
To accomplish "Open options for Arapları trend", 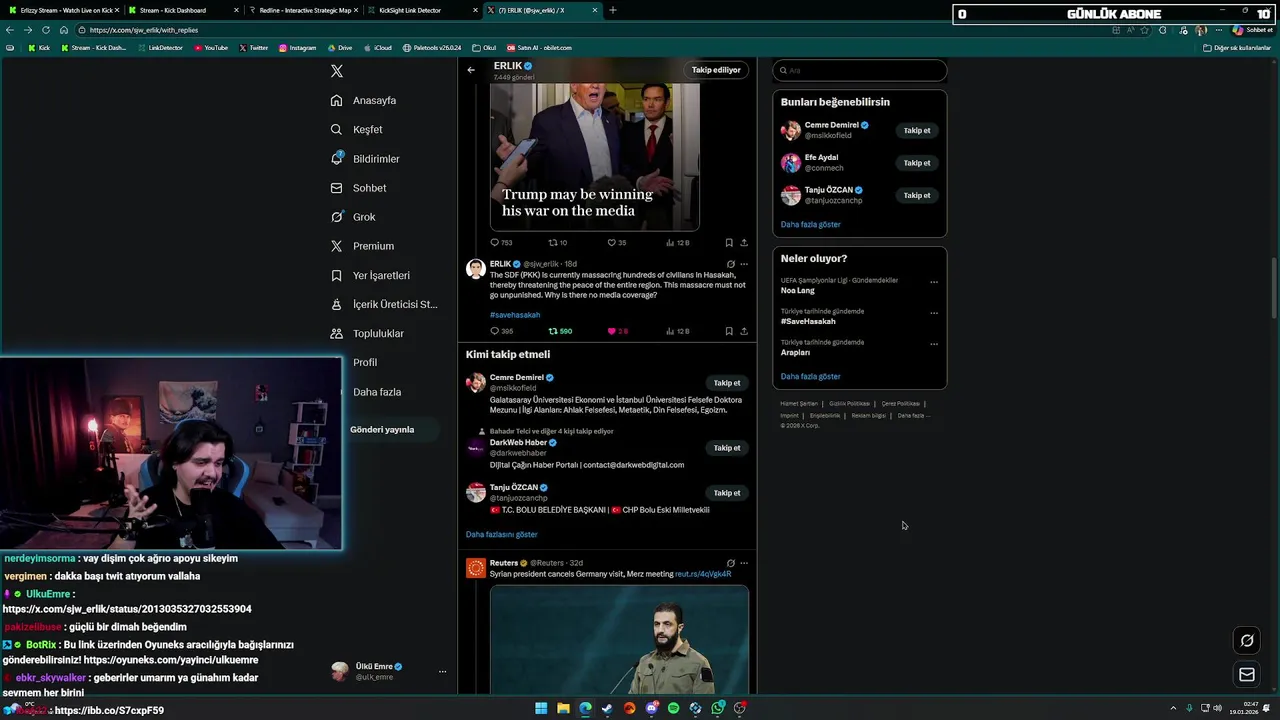I will pos(934,344).
